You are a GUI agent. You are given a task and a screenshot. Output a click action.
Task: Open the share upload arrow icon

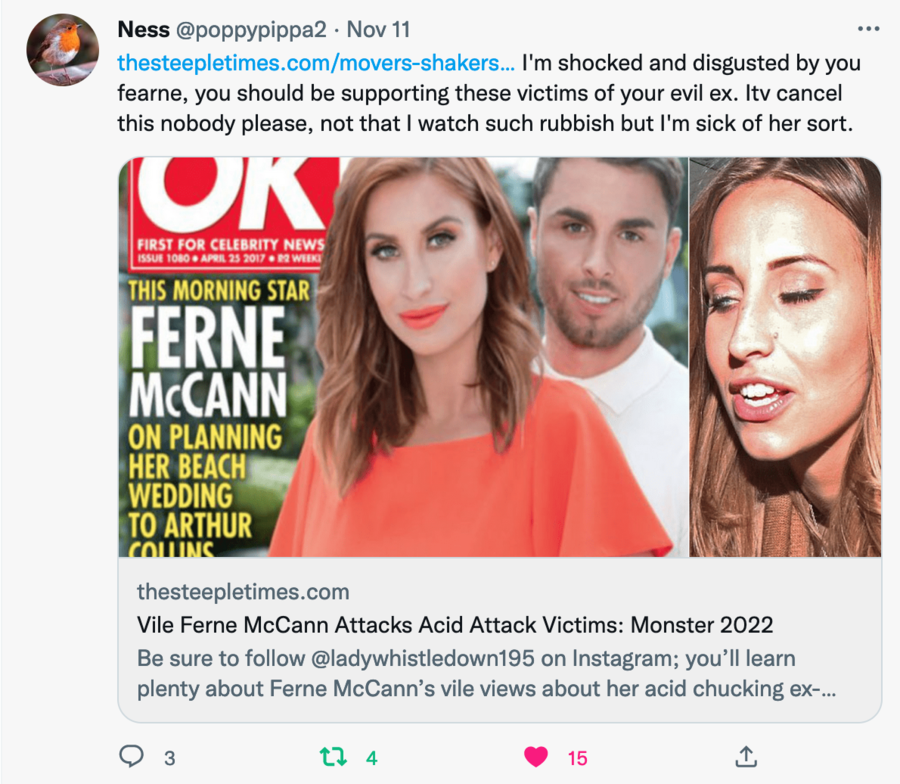(745, 757)
